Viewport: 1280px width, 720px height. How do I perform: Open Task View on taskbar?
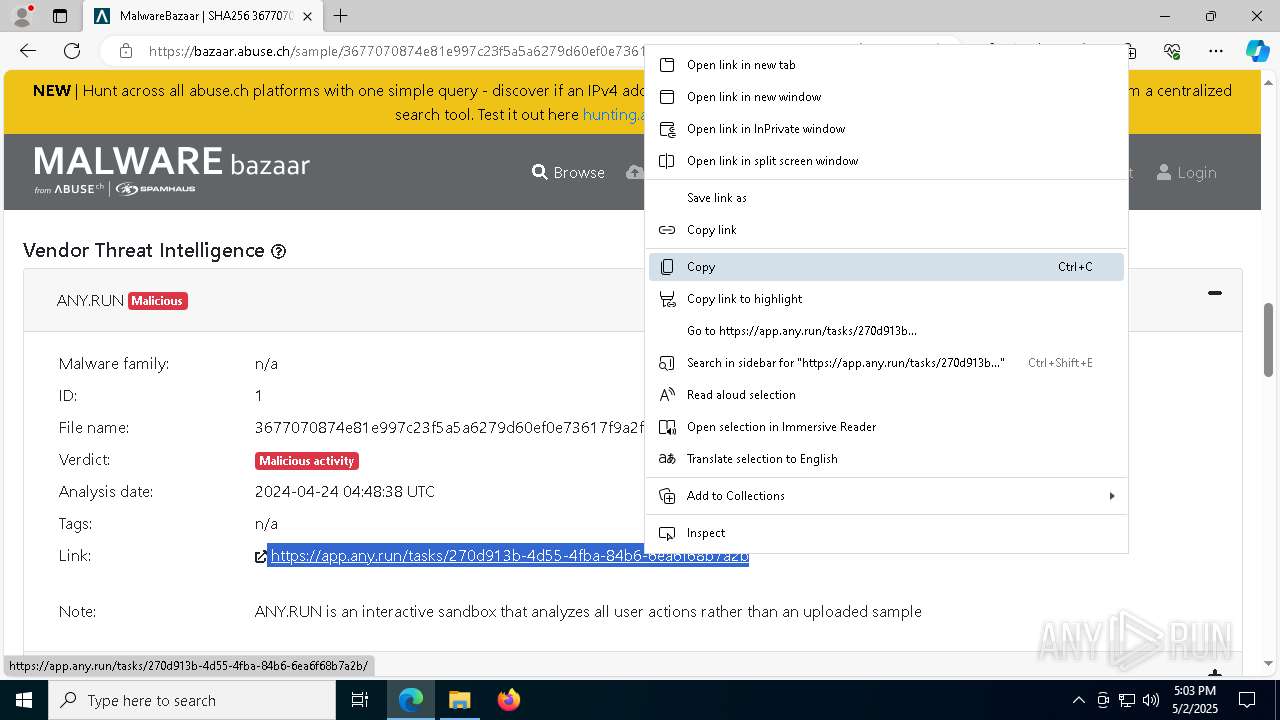[x=360, y=700]
